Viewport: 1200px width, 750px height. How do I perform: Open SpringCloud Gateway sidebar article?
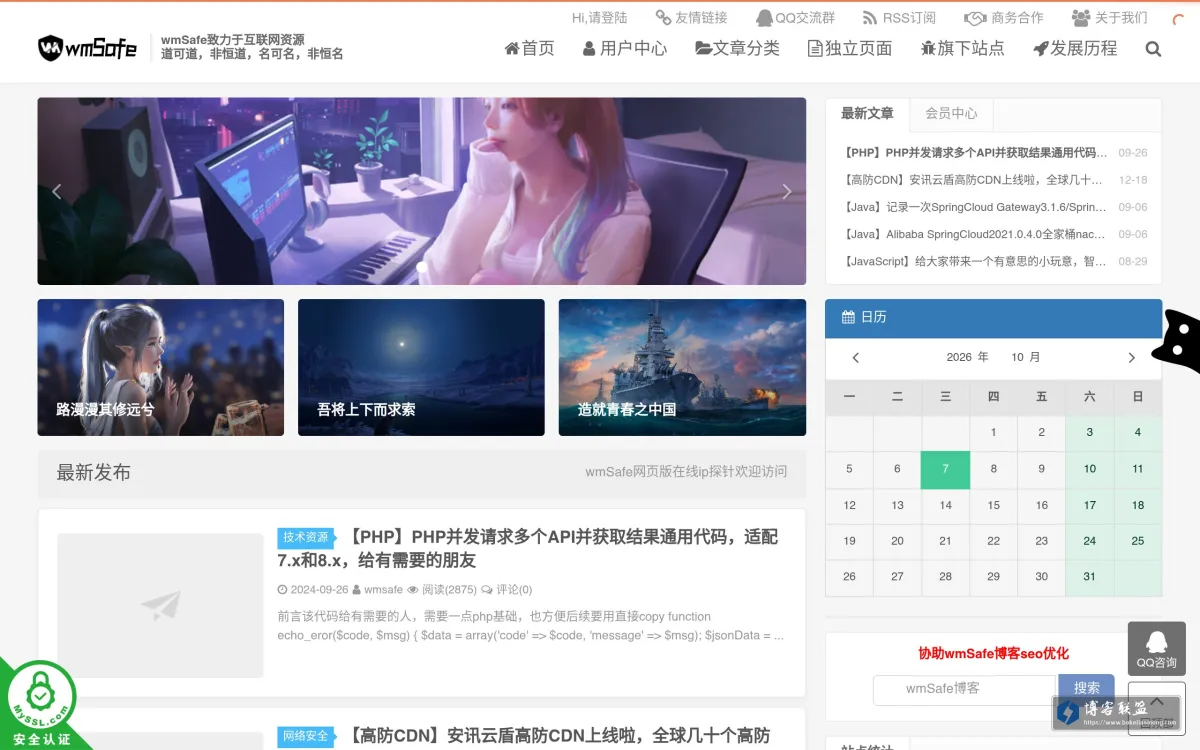pyautogui.click(x=975, y=207)
